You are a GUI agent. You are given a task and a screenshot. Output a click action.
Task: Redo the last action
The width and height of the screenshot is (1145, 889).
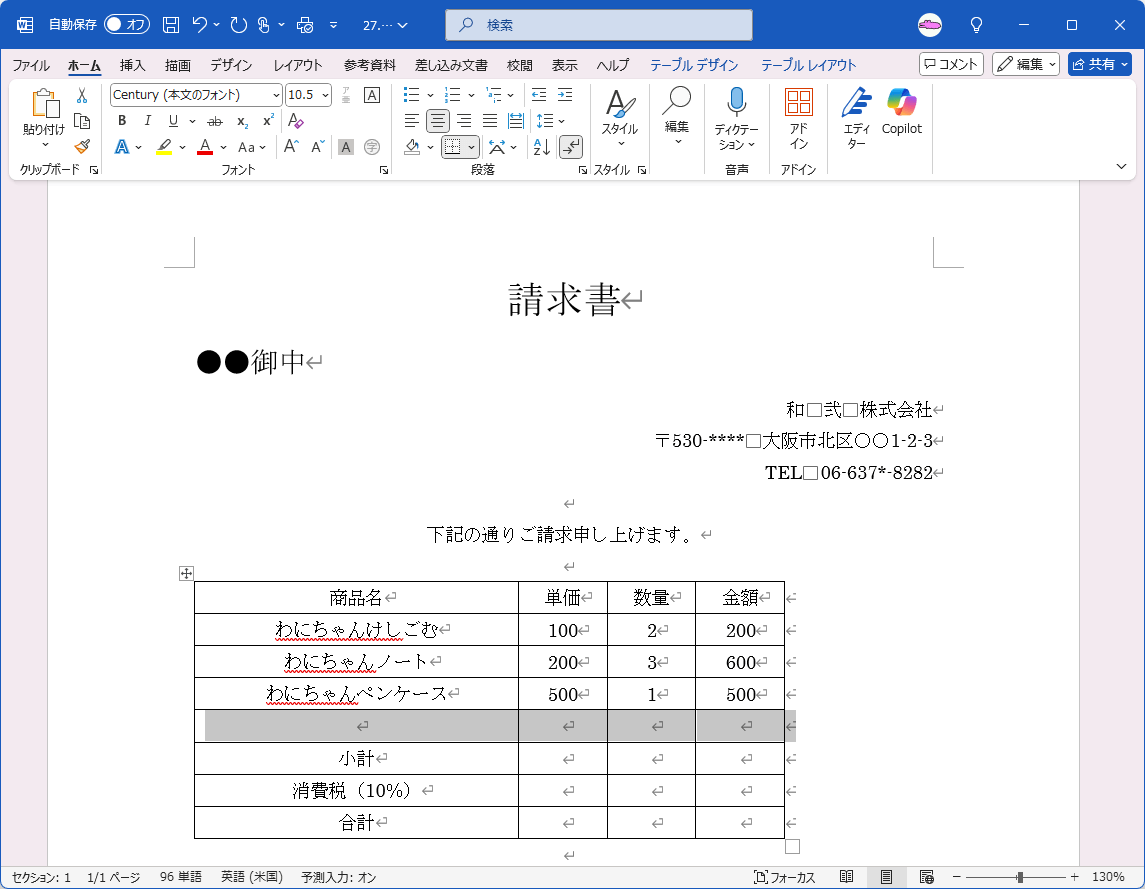click(x=239, y=25)
